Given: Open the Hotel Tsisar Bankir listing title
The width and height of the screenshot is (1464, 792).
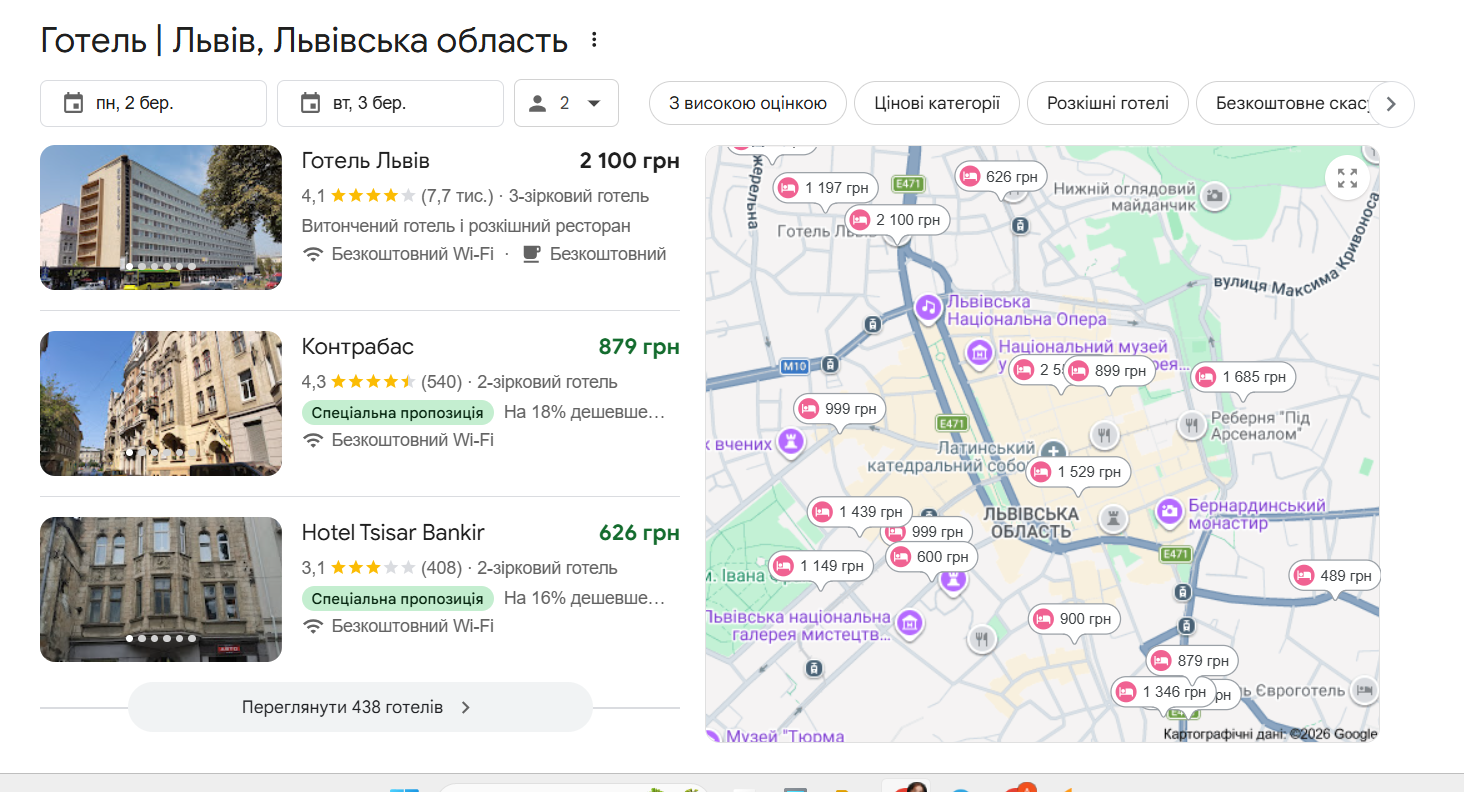Looking at the screenshot, I should (x=393, y=533).
